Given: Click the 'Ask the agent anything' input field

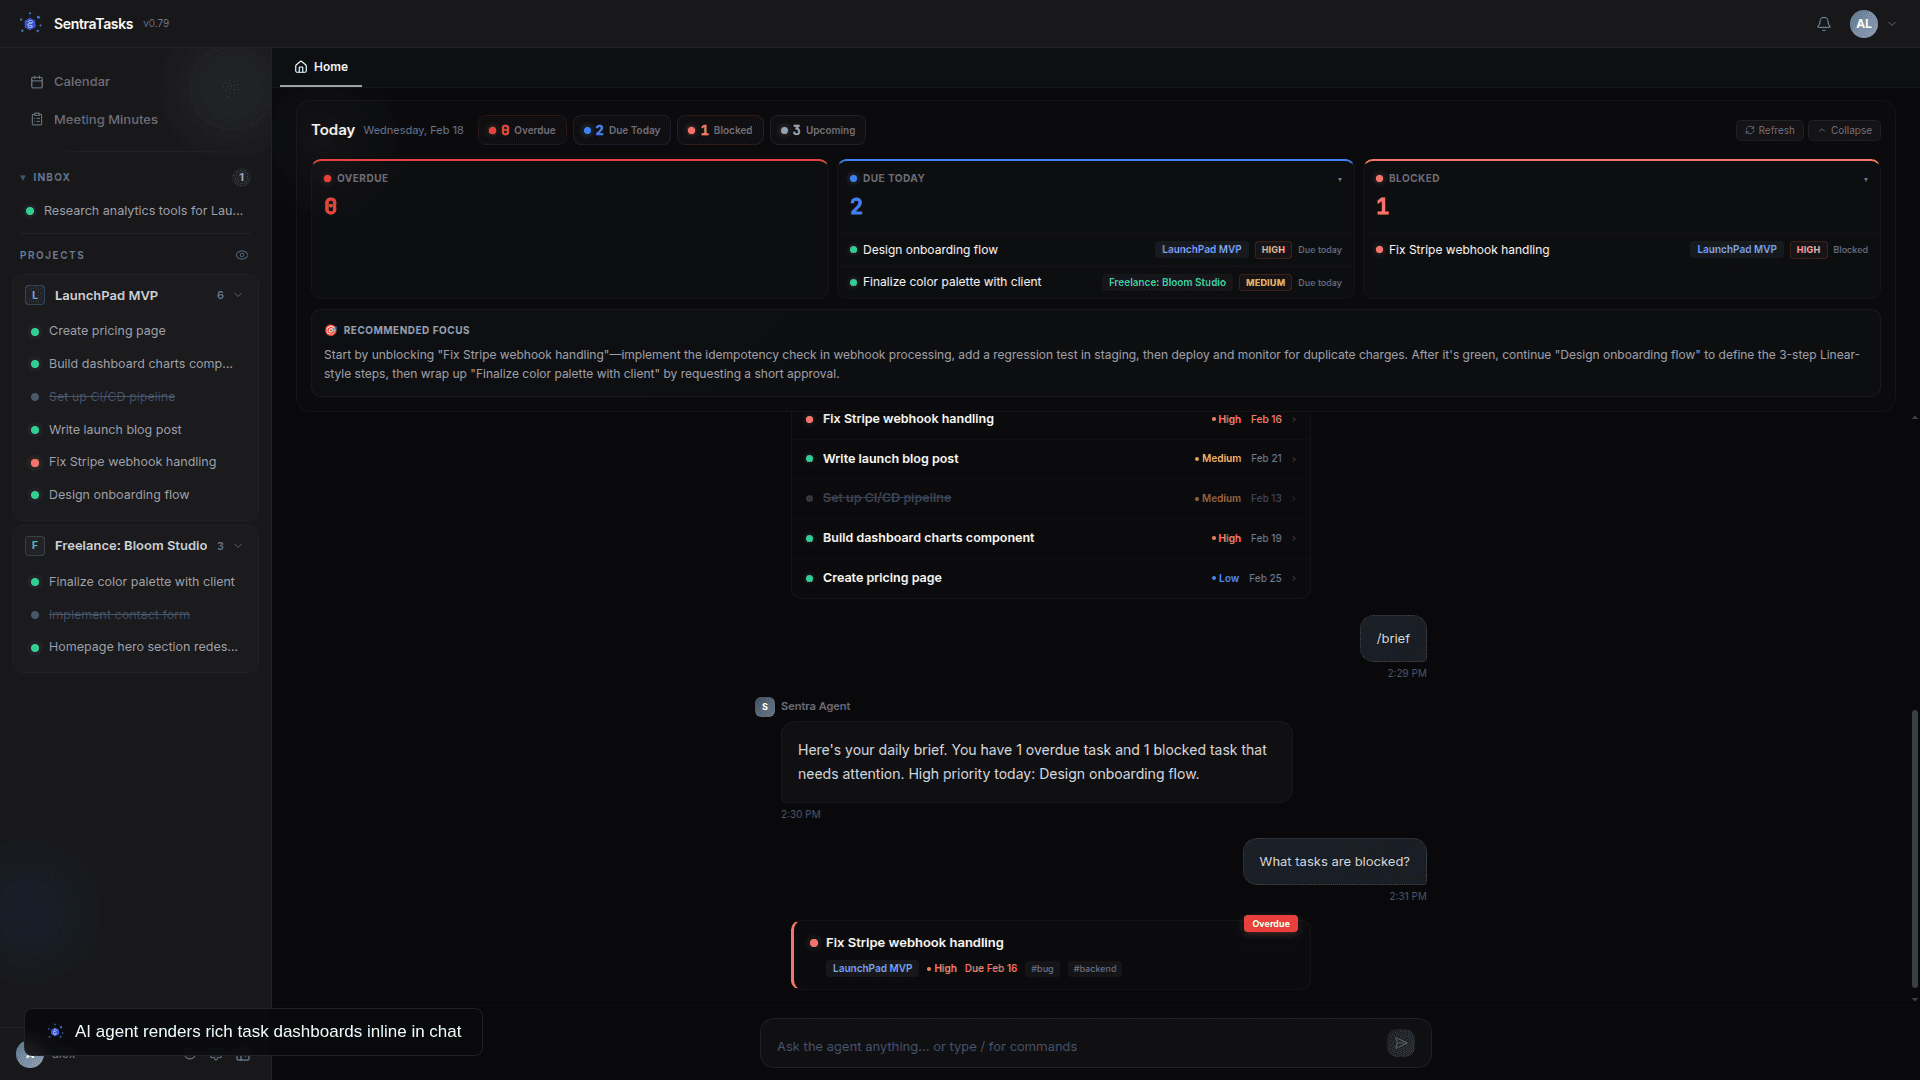Looking at the screenshot, I should [x=1050, y=1046].
